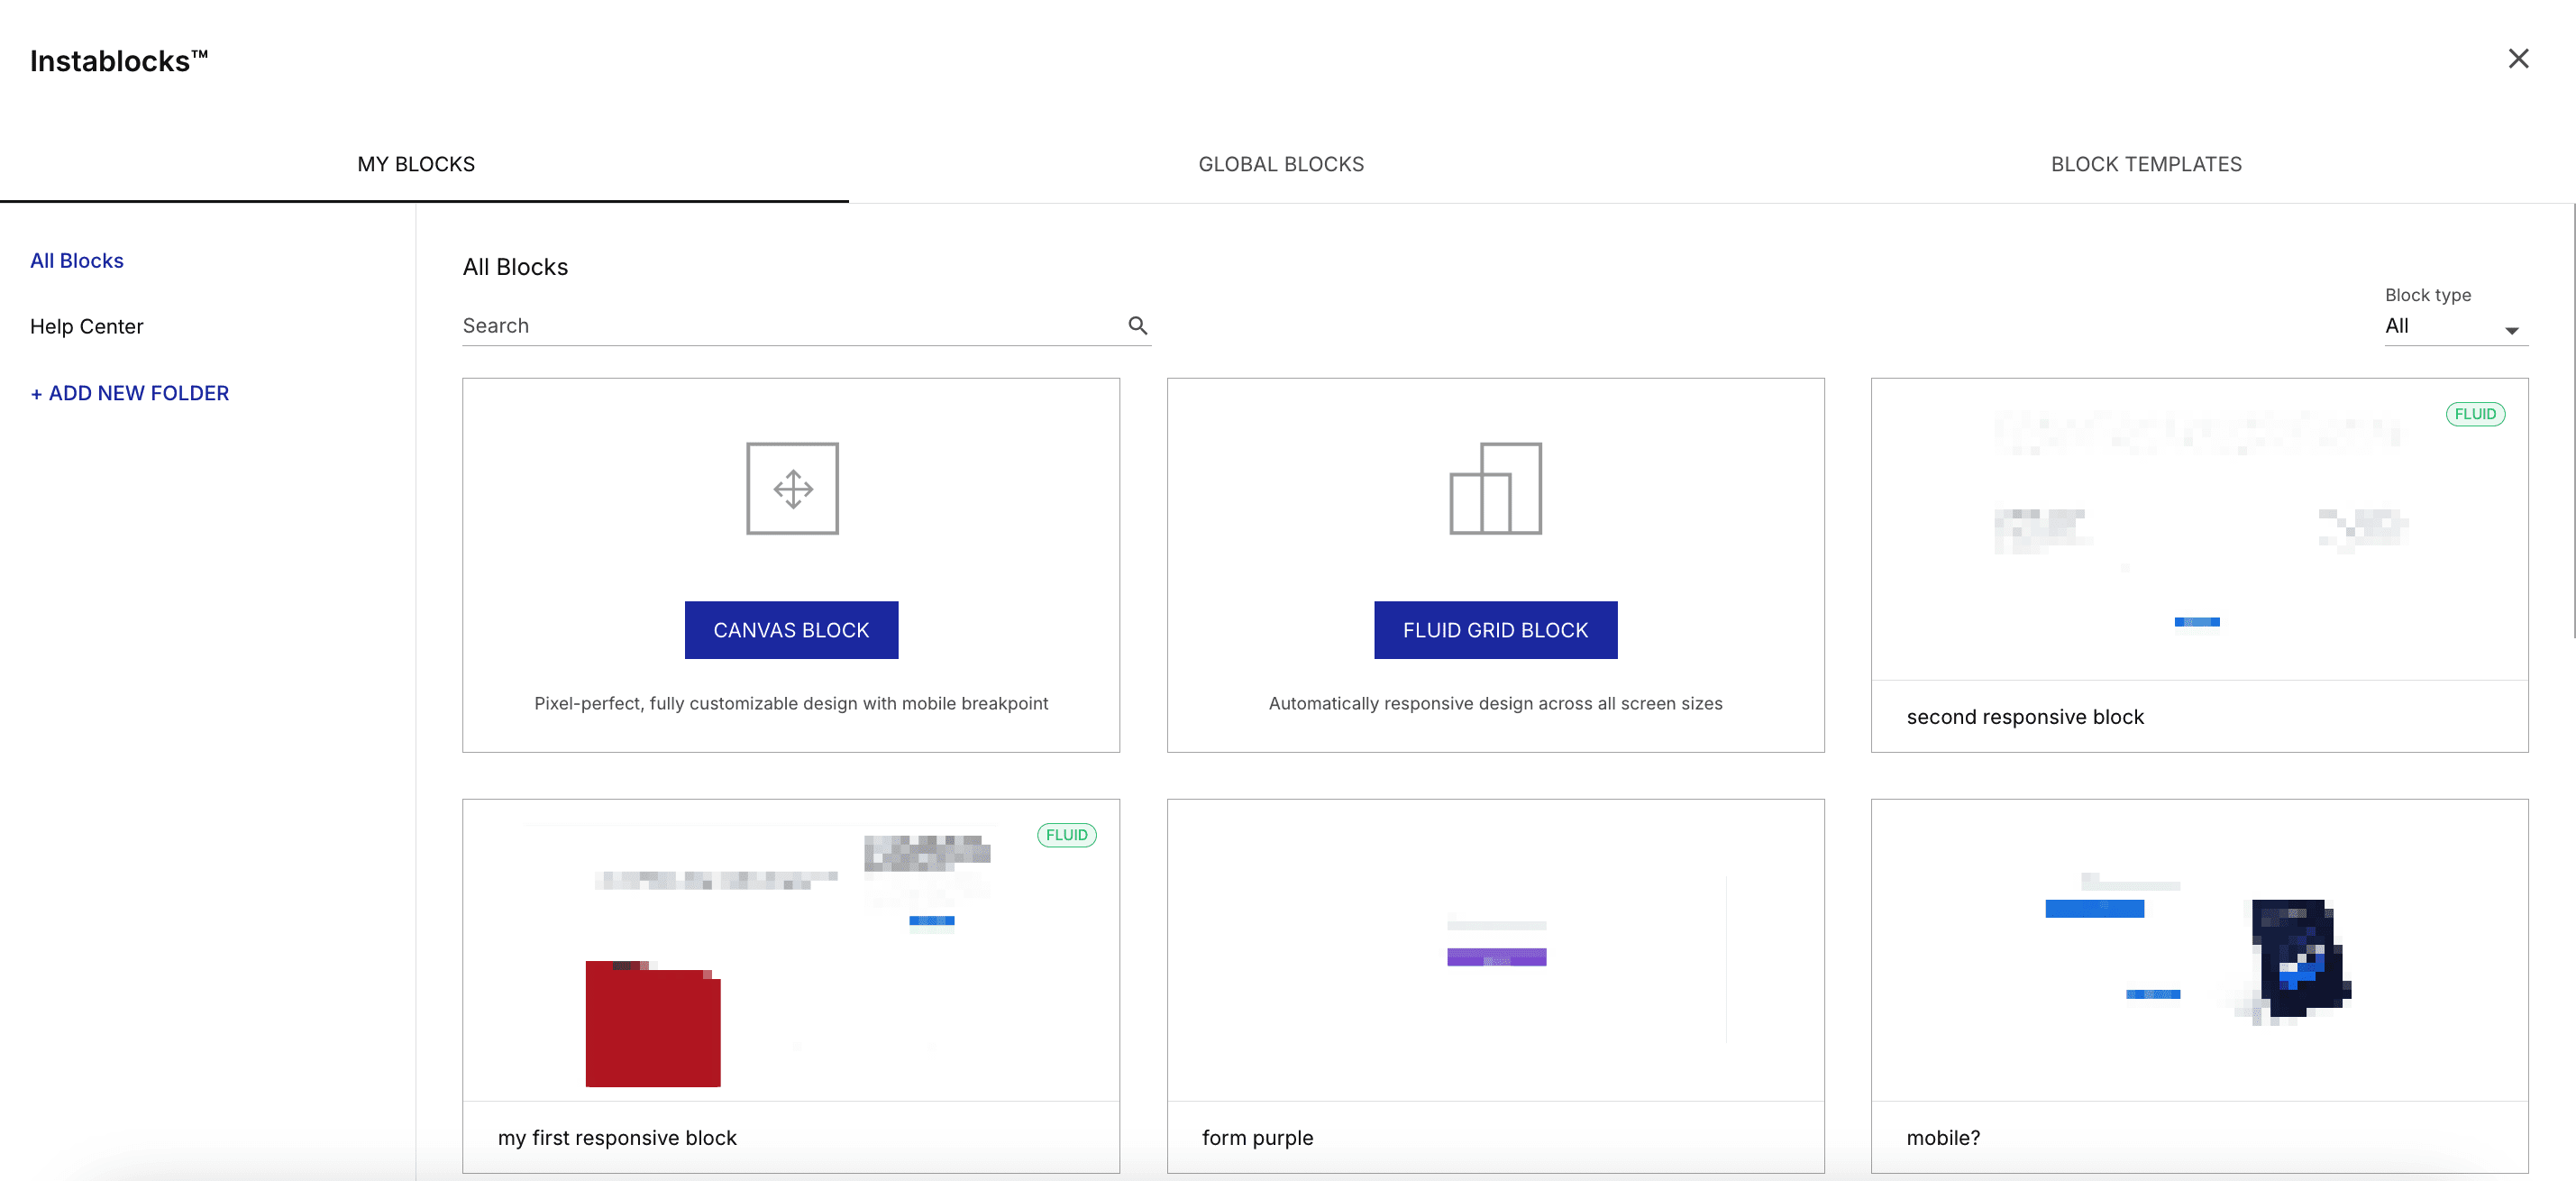This screenshot has height=1181, width=2576.
Task: Click the search magnifier icon
Action: pos(1137,326)
